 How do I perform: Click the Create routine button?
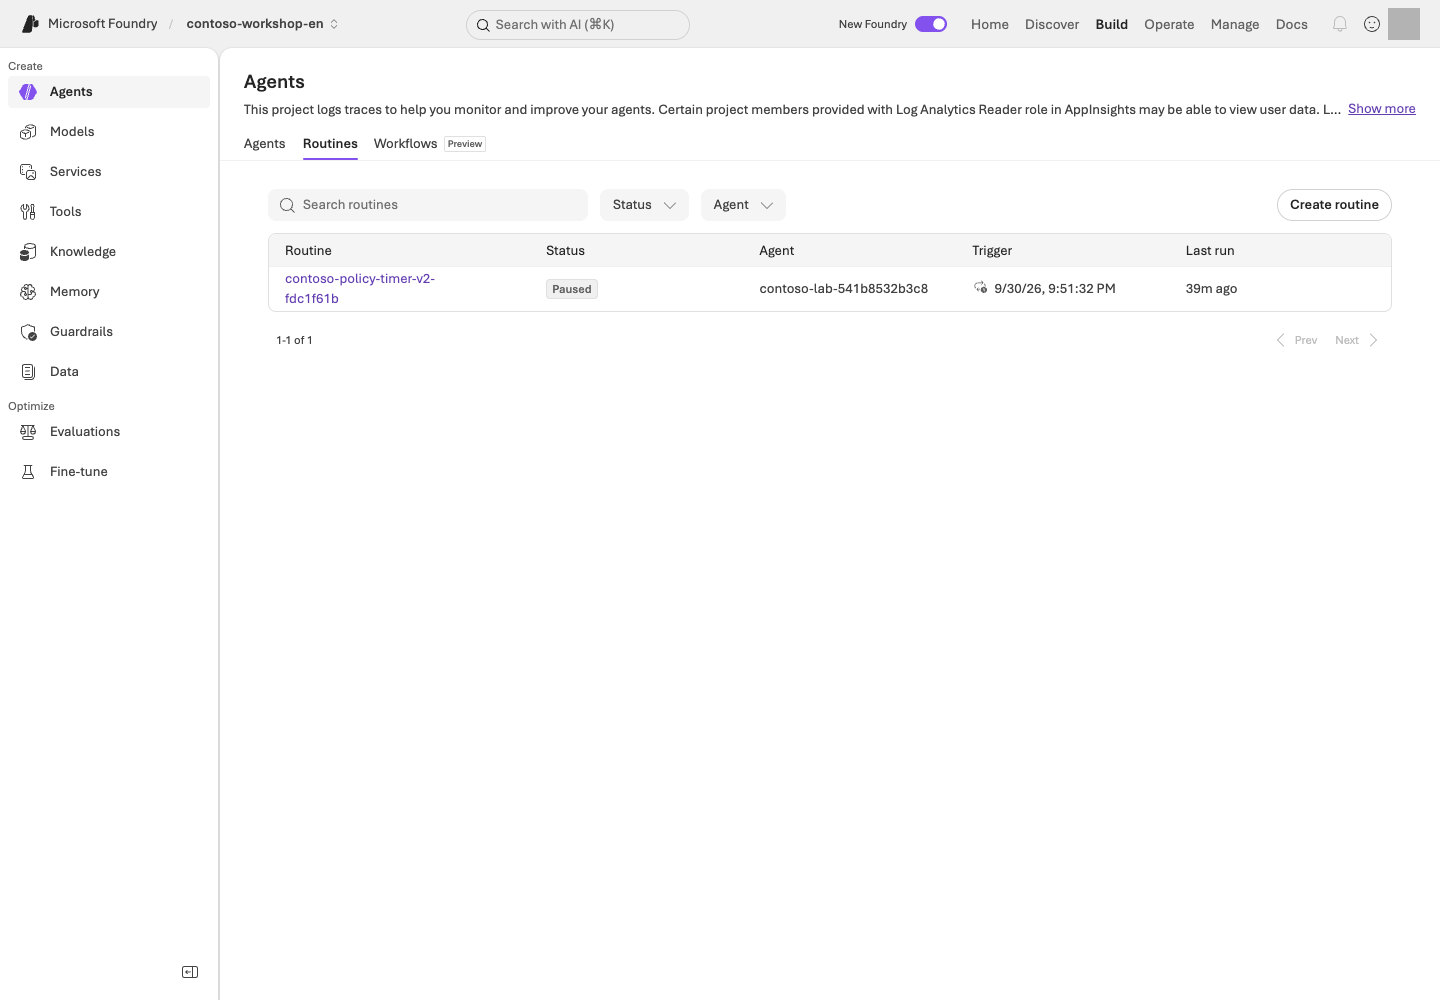1334,205
